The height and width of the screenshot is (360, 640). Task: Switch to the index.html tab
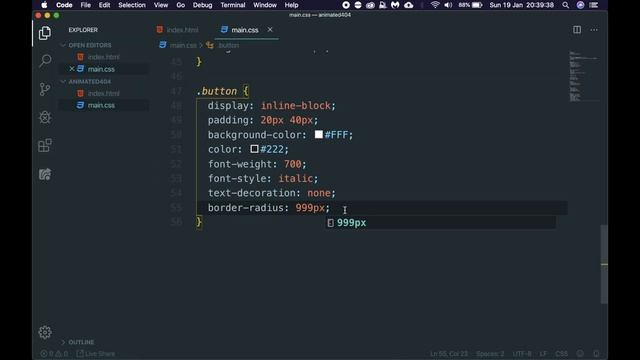(178, 30)
